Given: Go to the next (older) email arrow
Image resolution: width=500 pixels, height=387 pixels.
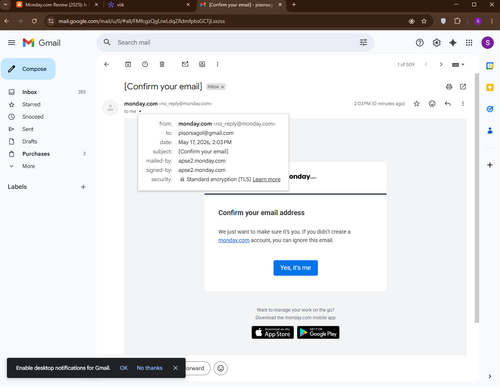Looking at the screenshot, I should 441,64.
